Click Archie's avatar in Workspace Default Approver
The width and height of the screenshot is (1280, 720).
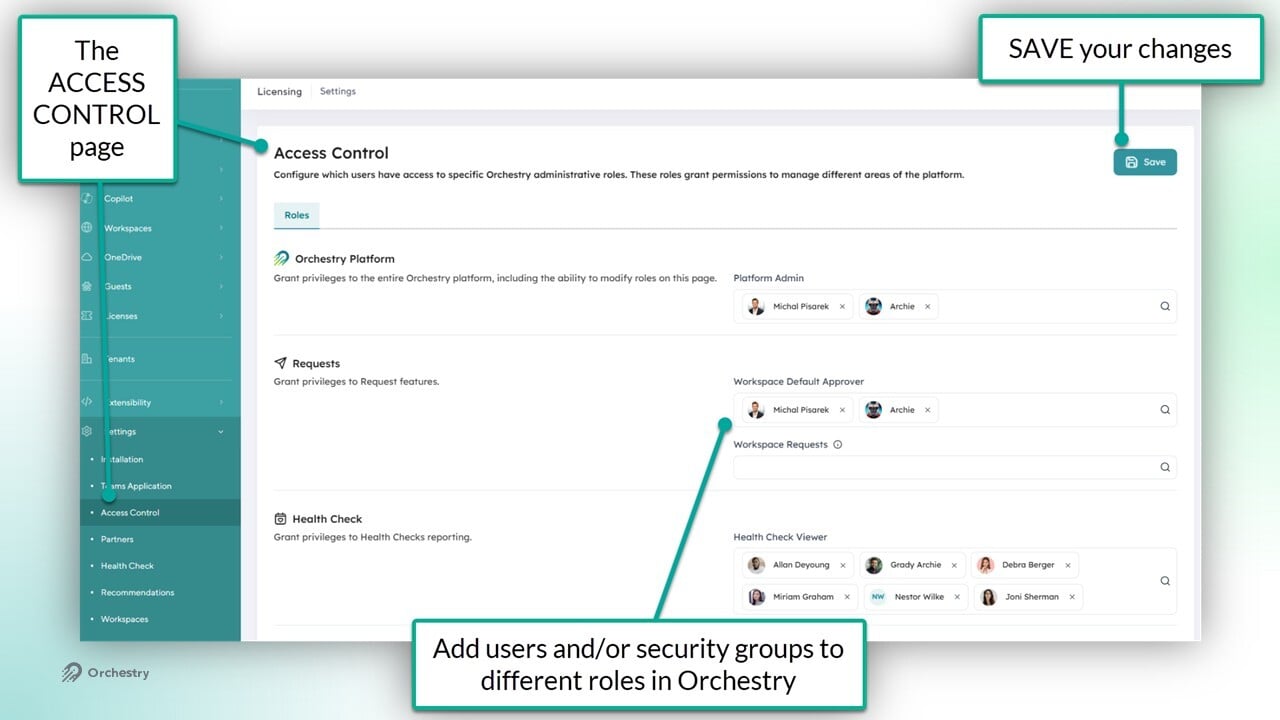pos(873,410)
